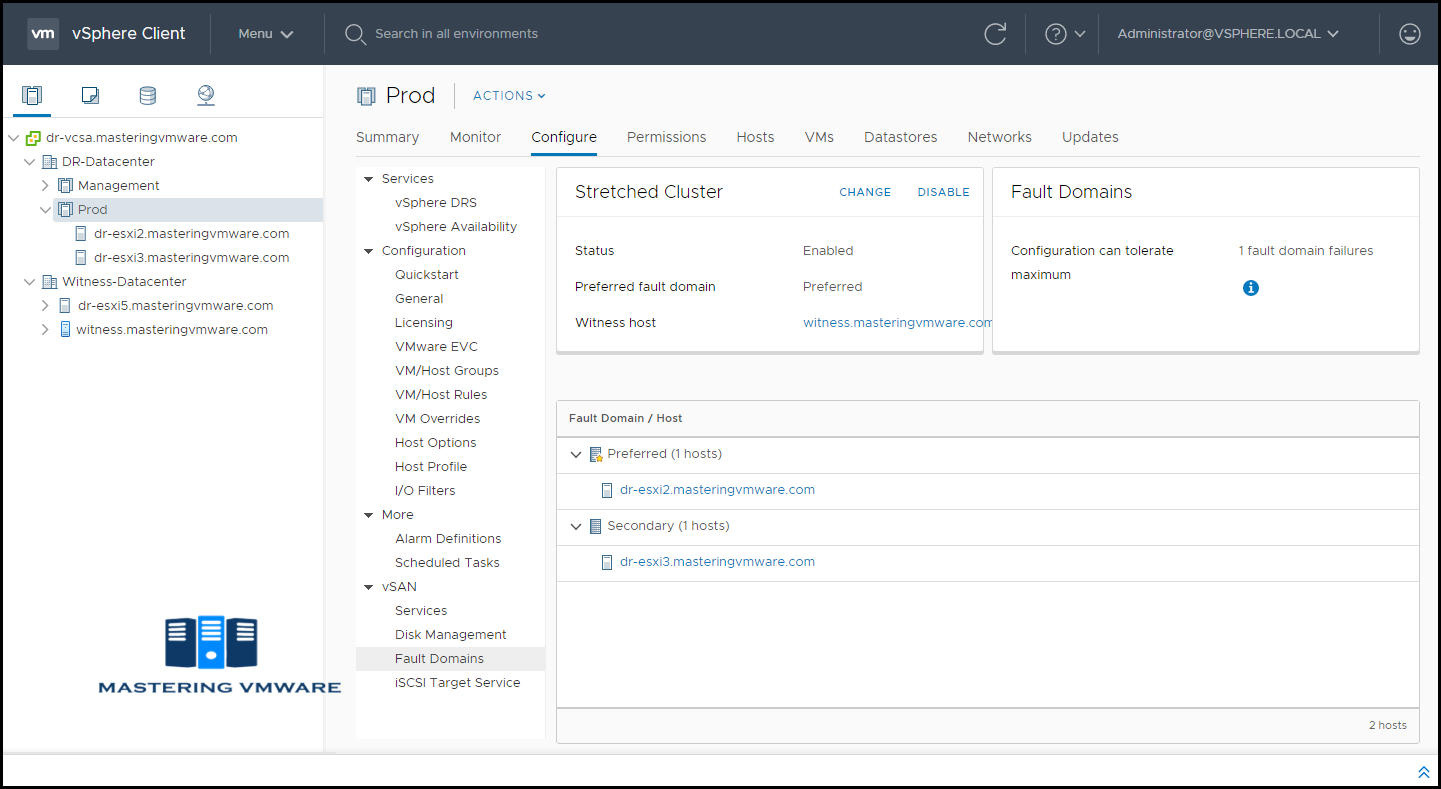The height and width of the screenshot is (789, 1441).
Task: Select vSphere DRS in settings list
Action: 436,203
